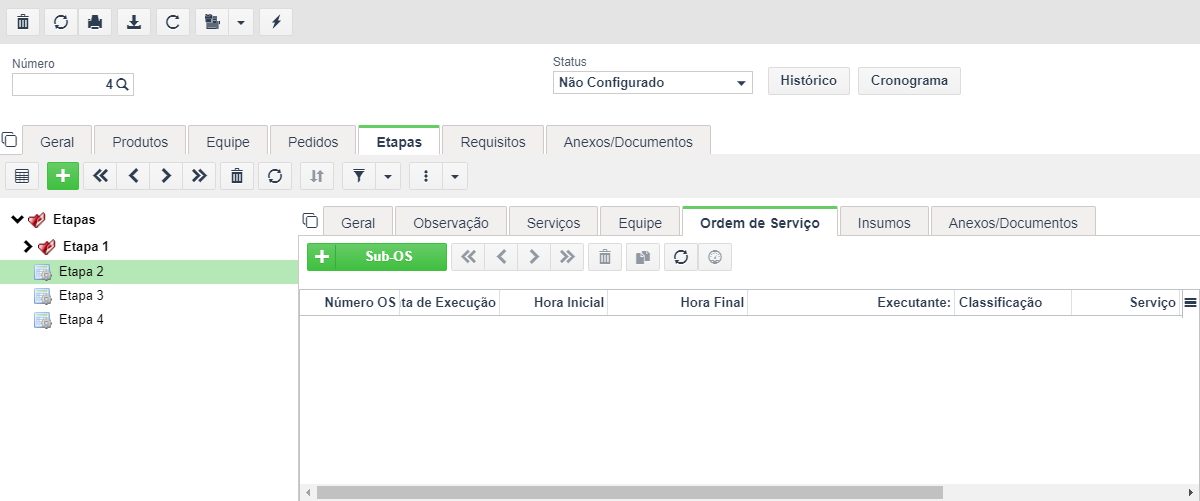This screenshot has height=501, width=1200.
Task: Switch to the main Geral tab
Action: pos(57,141)
